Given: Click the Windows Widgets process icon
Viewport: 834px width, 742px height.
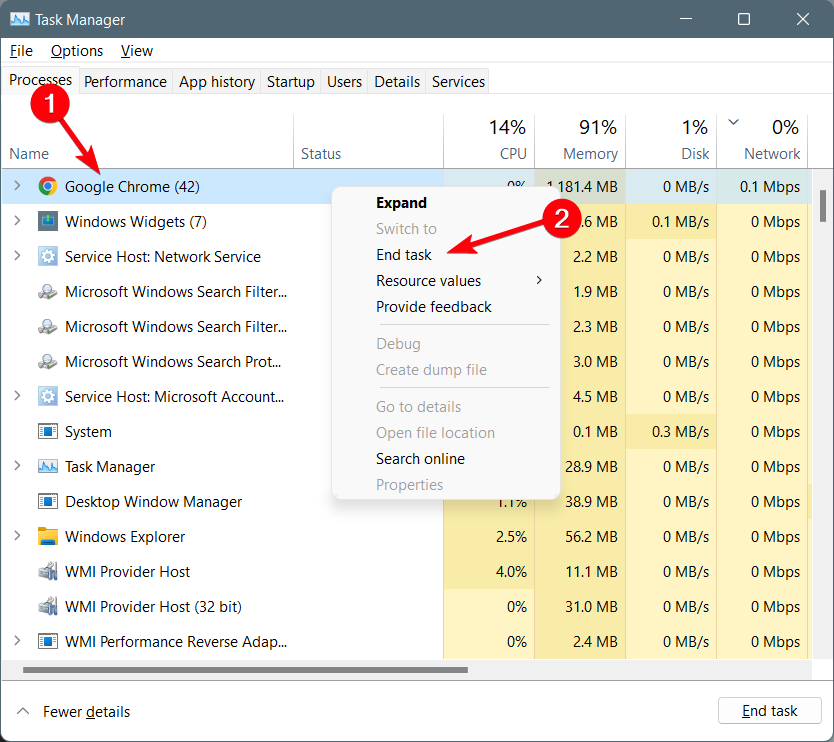Looking at the screenshot, I should point(48,221).
